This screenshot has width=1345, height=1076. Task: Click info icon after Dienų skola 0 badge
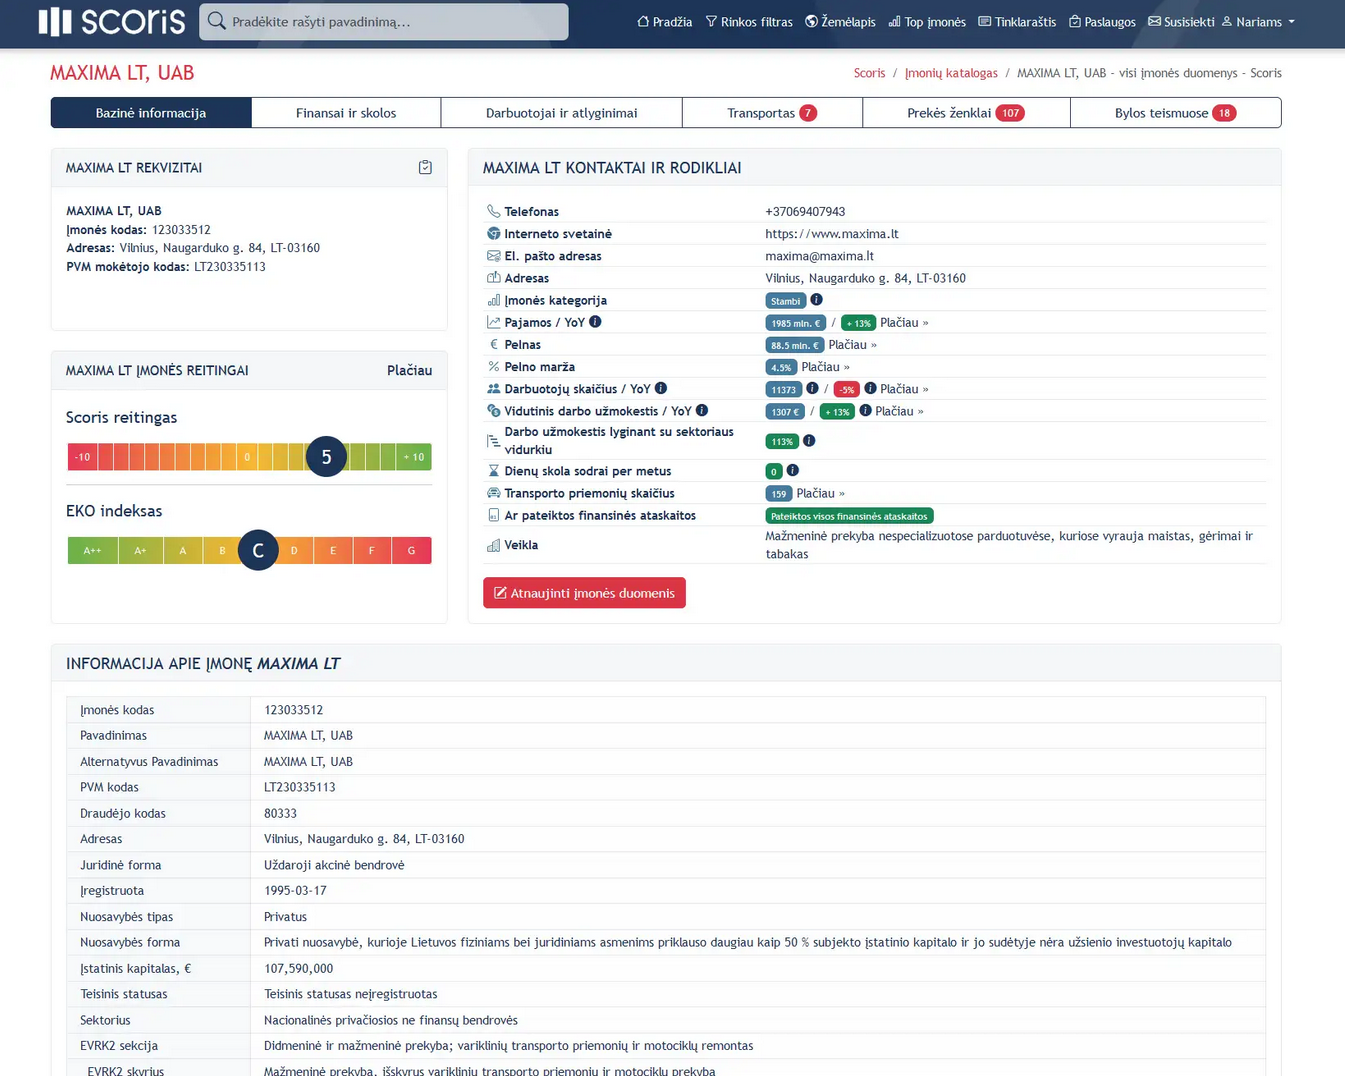point(792,470)
